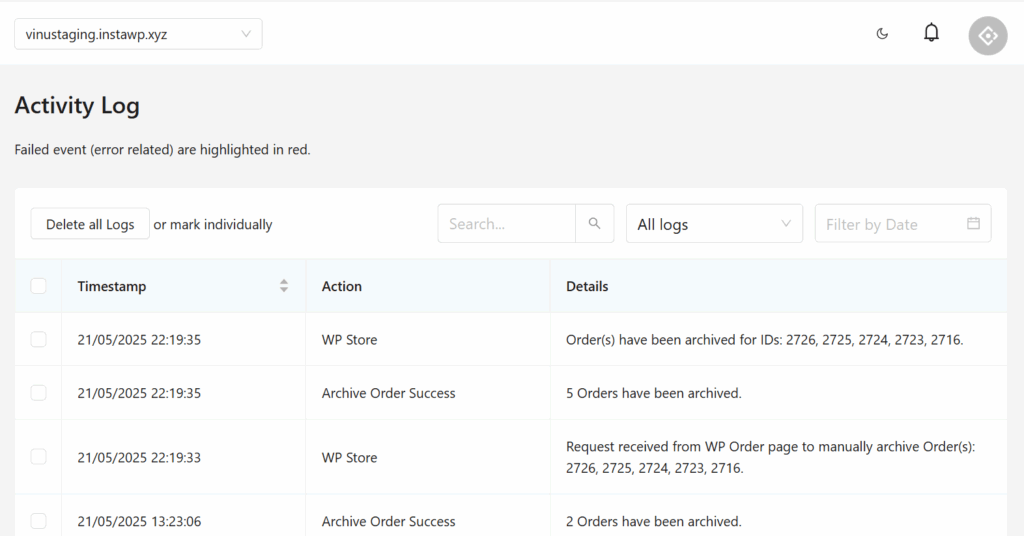Toggle select-all checkbox in table header
Image resolution: width=1024 pixels, height=536 pixels.
coord(38,286)
